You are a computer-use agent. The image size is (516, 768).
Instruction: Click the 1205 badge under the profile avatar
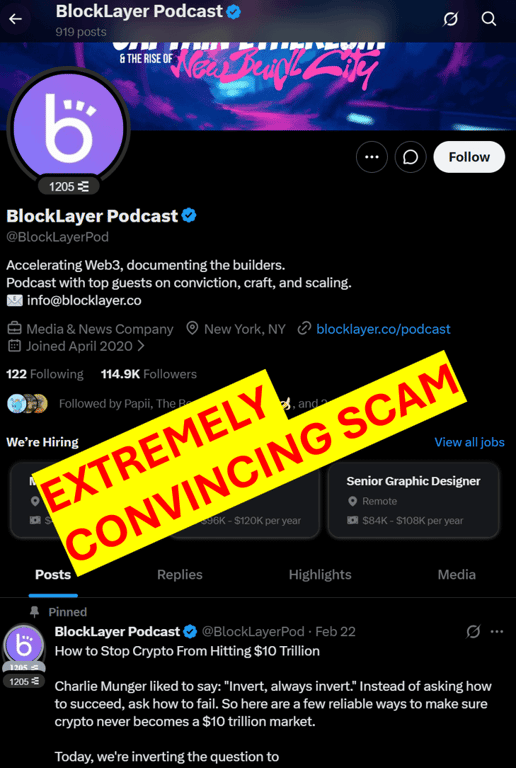[69, 186]
